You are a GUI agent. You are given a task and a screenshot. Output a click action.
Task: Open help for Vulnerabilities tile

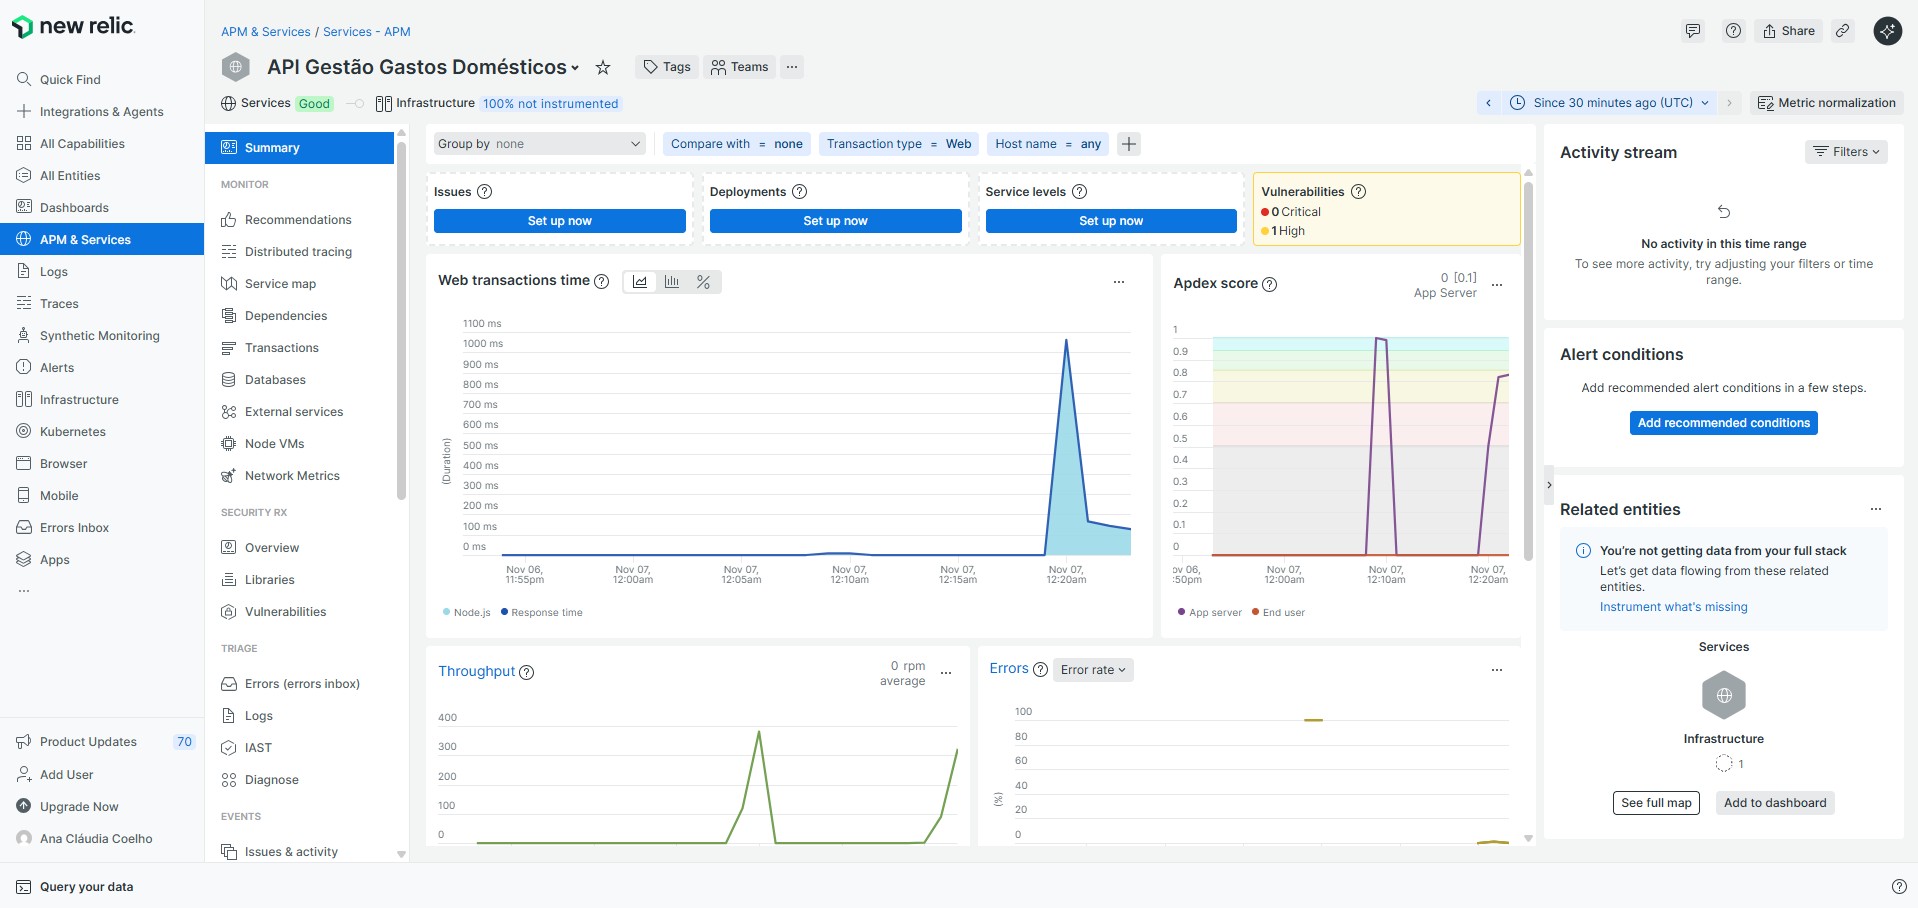(x=1359, y=192)
